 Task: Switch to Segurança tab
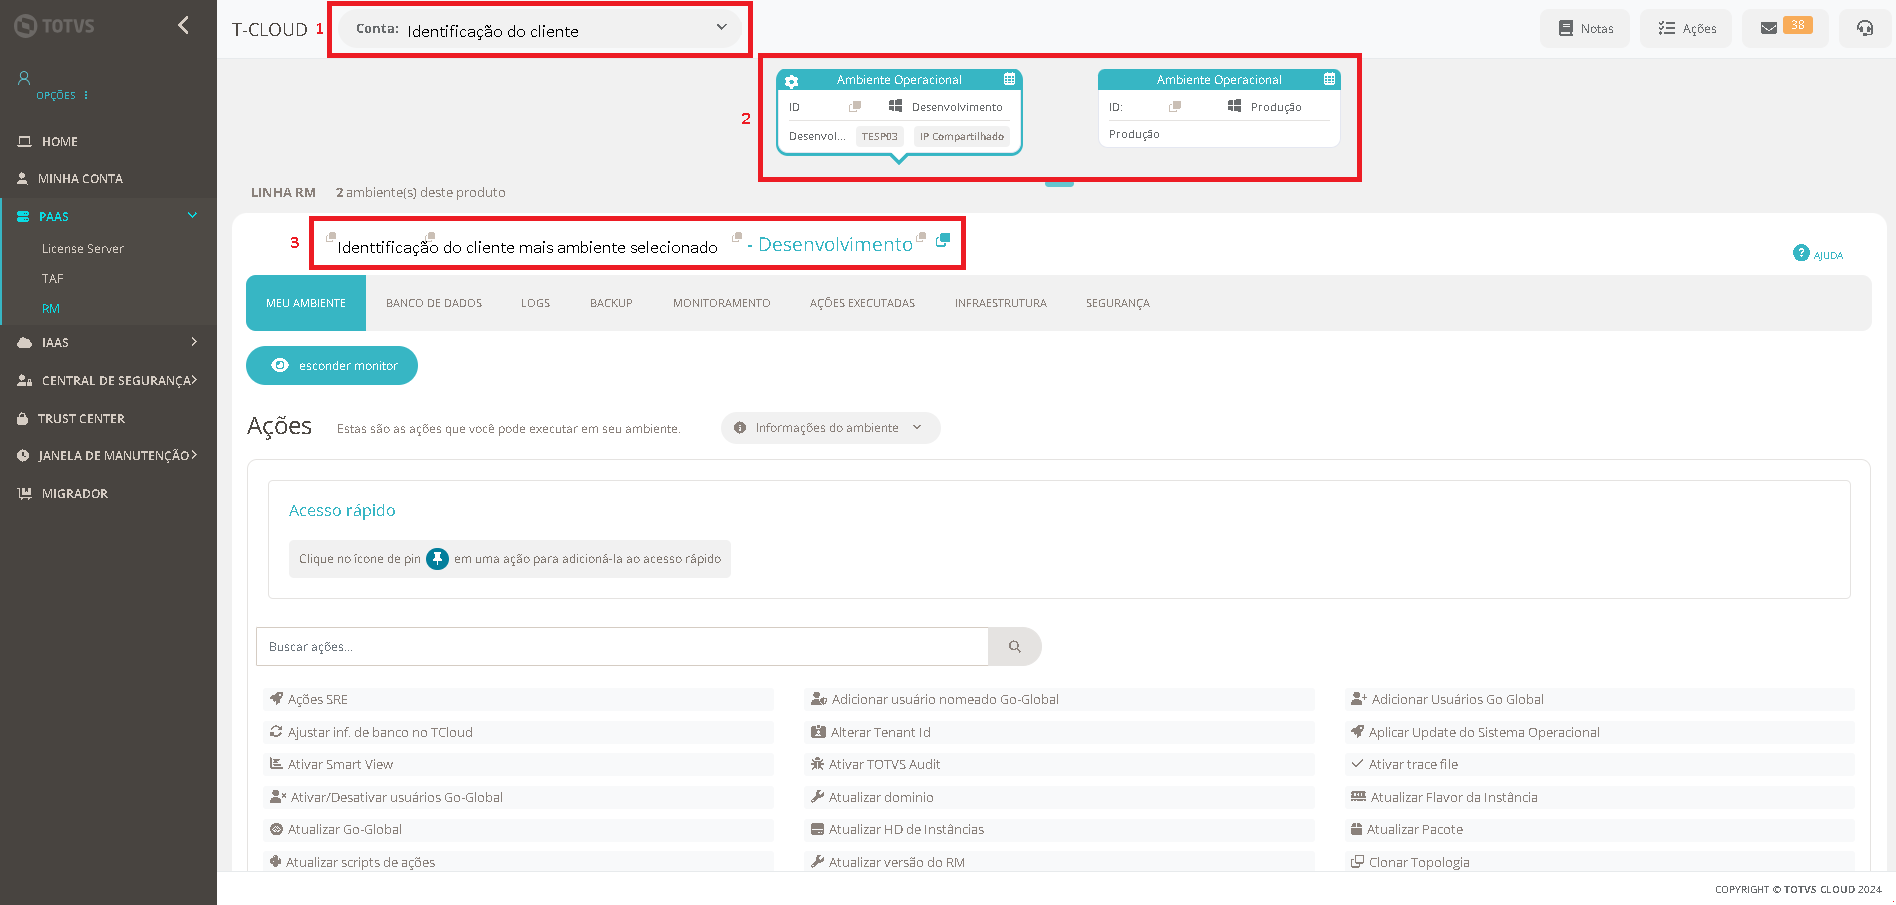1118,303
